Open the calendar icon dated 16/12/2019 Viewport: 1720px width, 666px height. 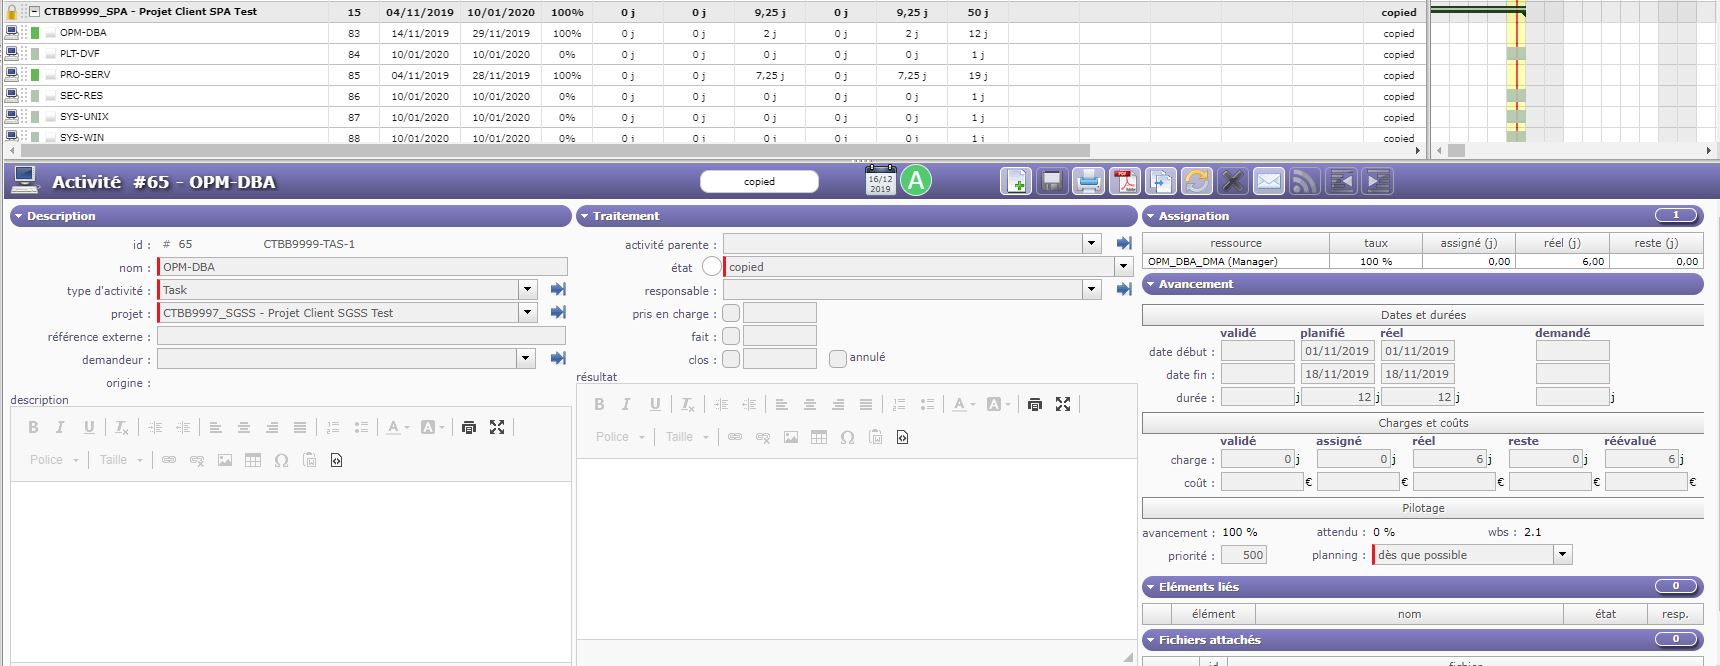[880, 181]
